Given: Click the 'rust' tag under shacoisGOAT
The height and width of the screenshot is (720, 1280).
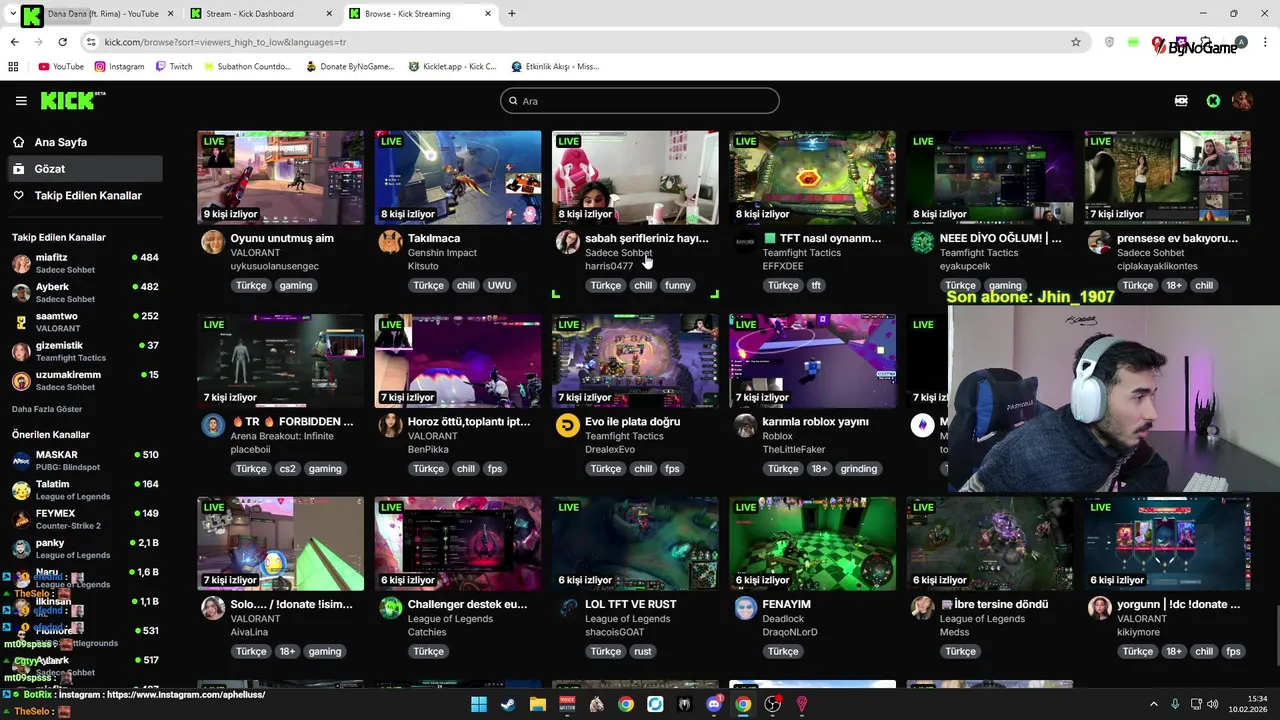Looking at the screenshot, I should (x=643, y=651).
